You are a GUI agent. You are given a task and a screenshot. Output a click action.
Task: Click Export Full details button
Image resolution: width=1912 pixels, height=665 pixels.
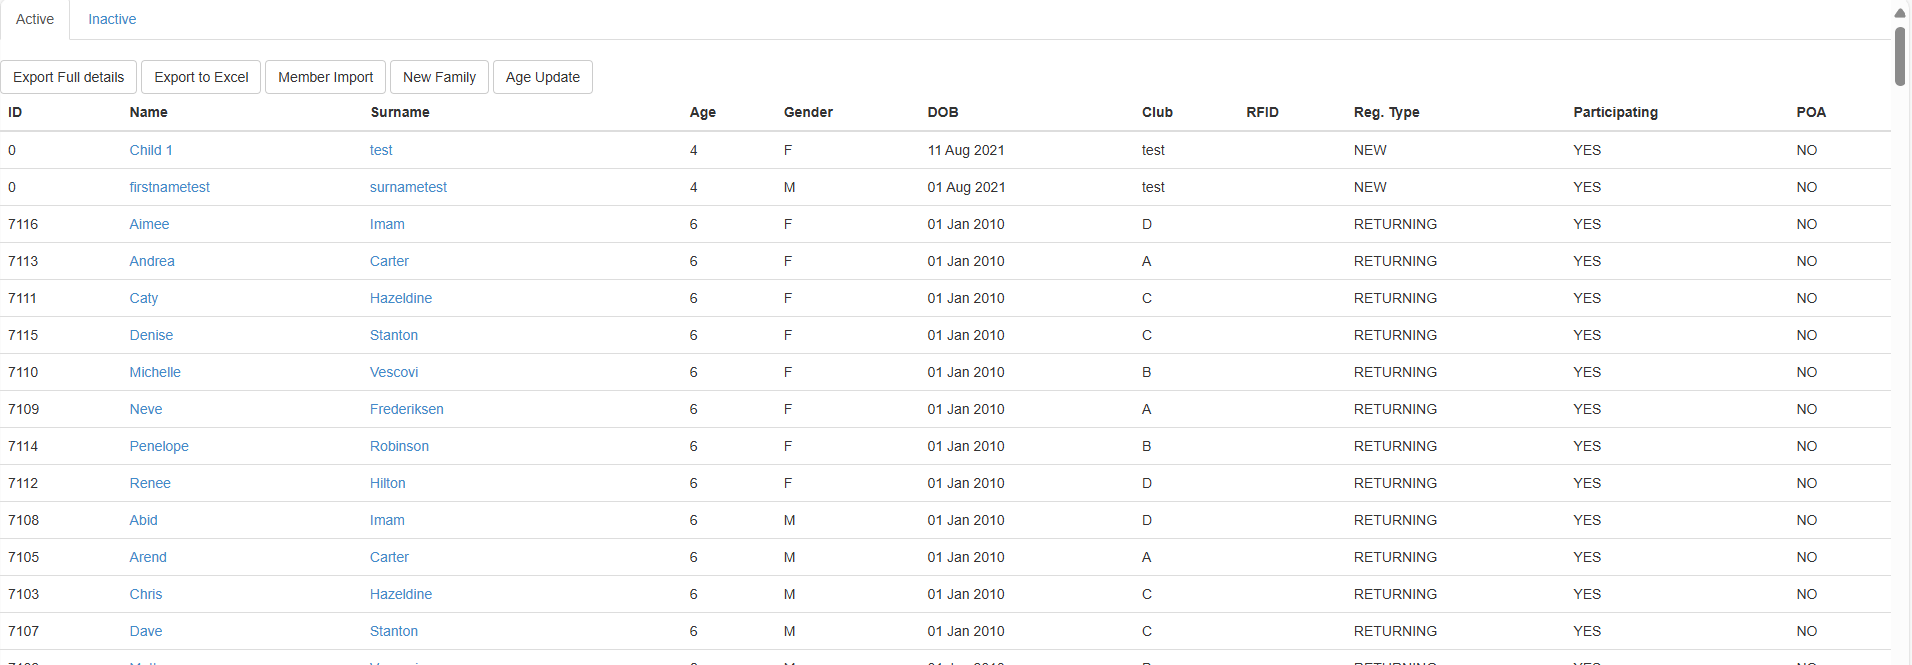coord(69,77)
